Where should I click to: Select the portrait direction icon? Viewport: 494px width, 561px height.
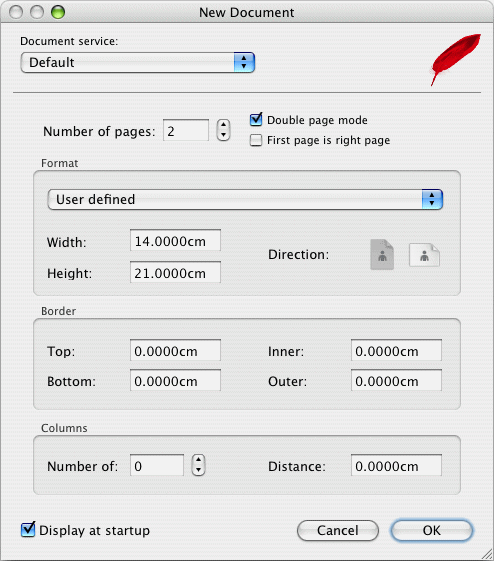(x=382, y=254)
